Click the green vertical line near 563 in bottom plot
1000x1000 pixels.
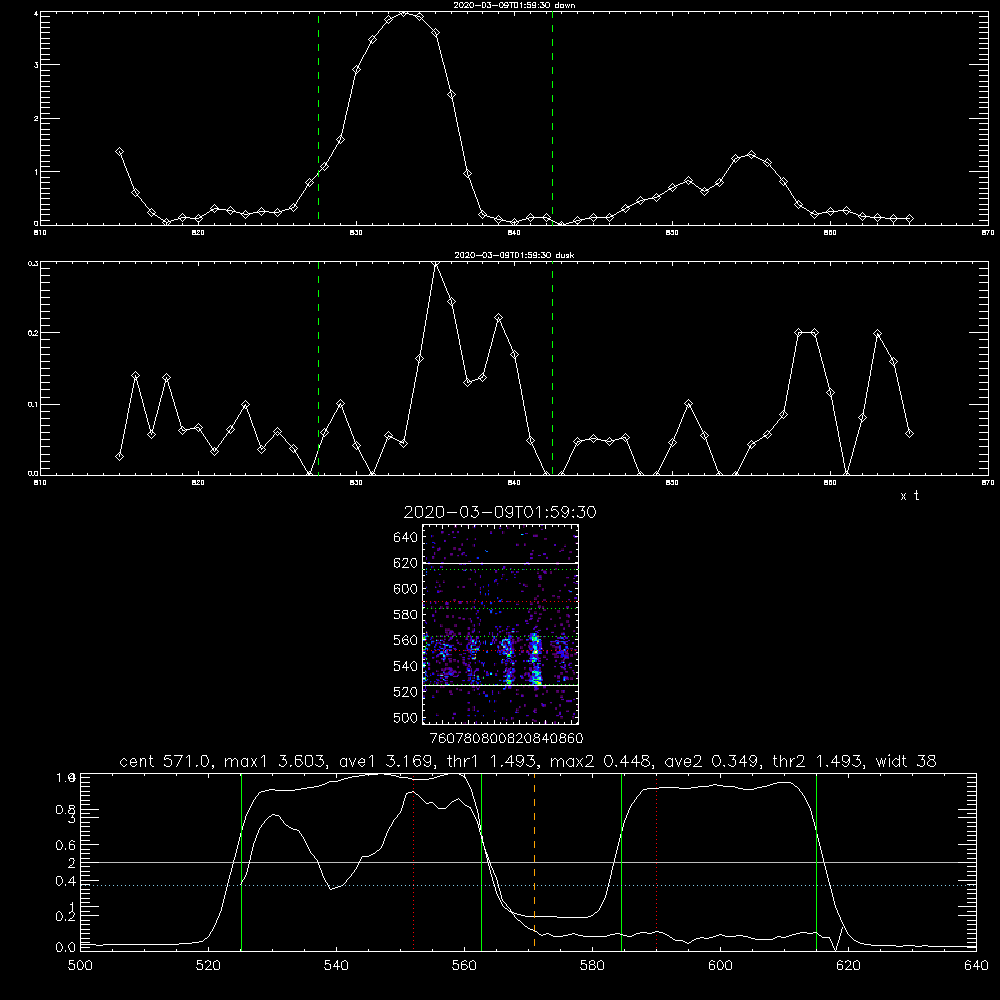[482, 861]
